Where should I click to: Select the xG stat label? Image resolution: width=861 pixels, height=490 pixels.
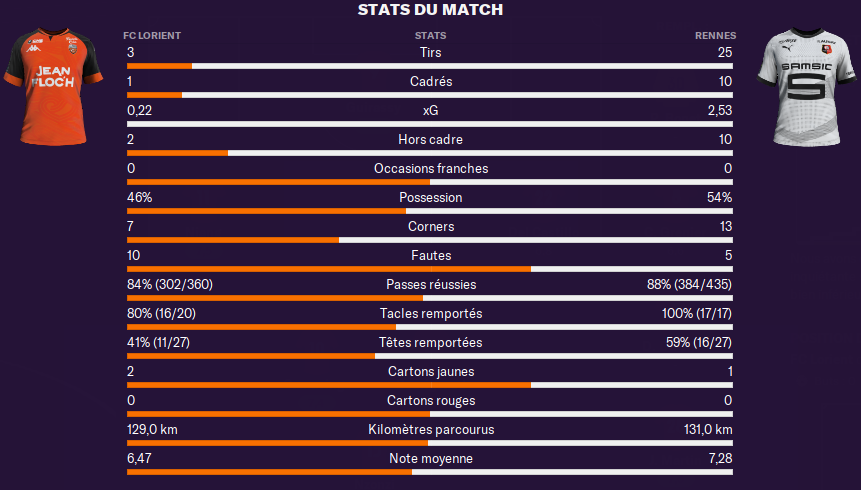(430, 110)
